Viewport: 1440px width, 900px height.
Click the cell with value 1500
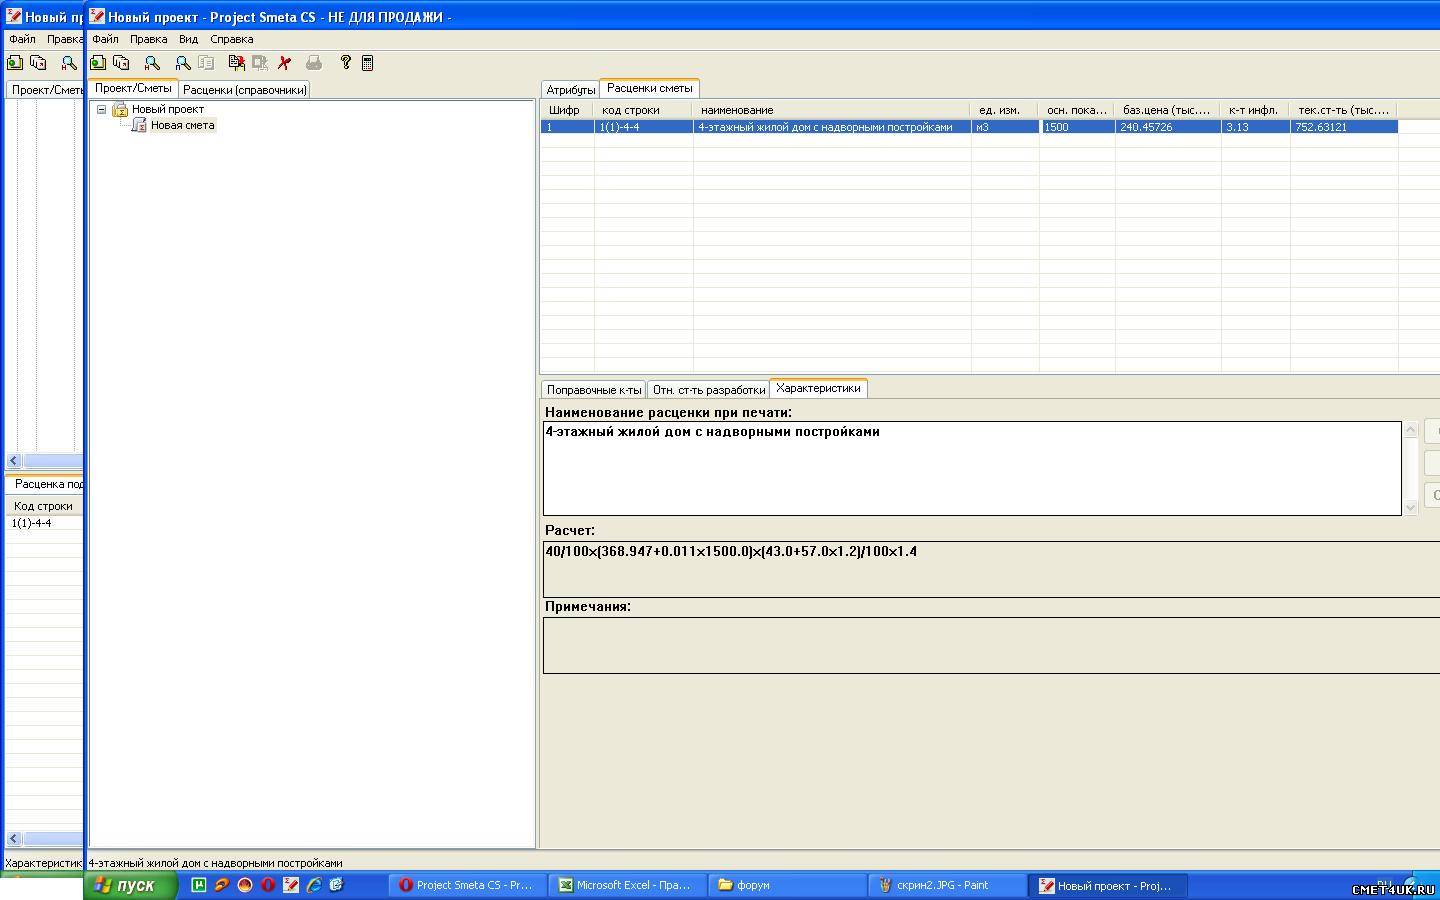(1077, 127)
